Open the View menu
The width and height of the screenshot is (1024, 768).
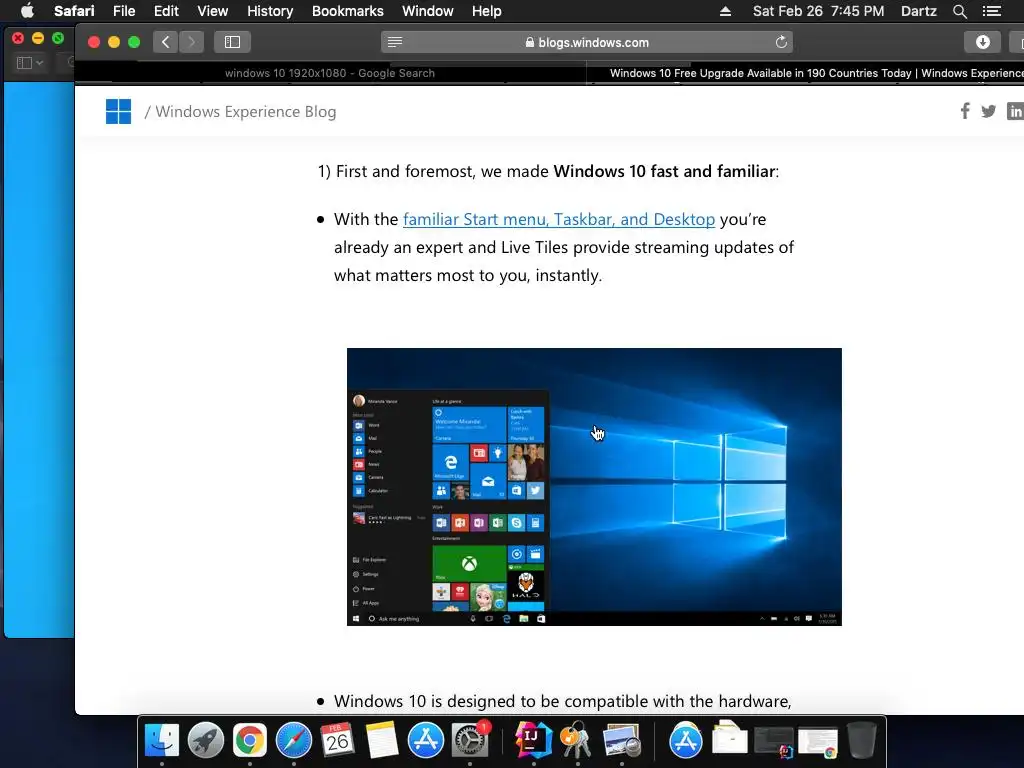click(213, 11)
